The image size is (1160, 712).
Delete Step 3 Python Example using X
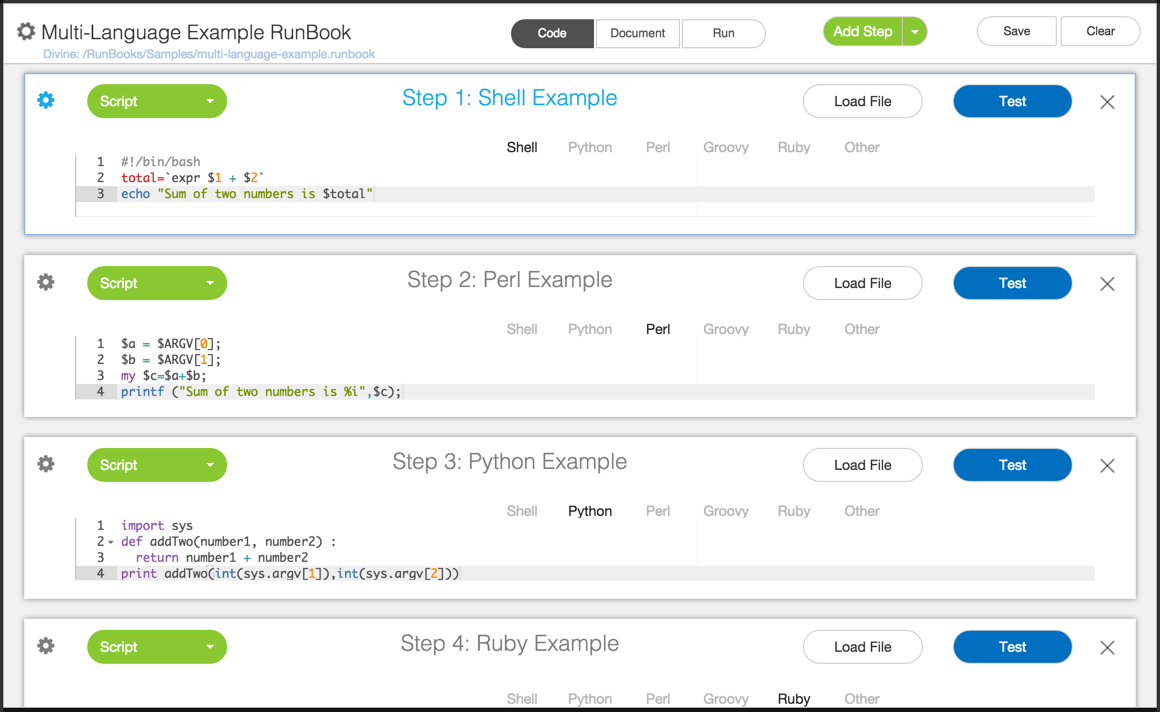coord(1107,466)
